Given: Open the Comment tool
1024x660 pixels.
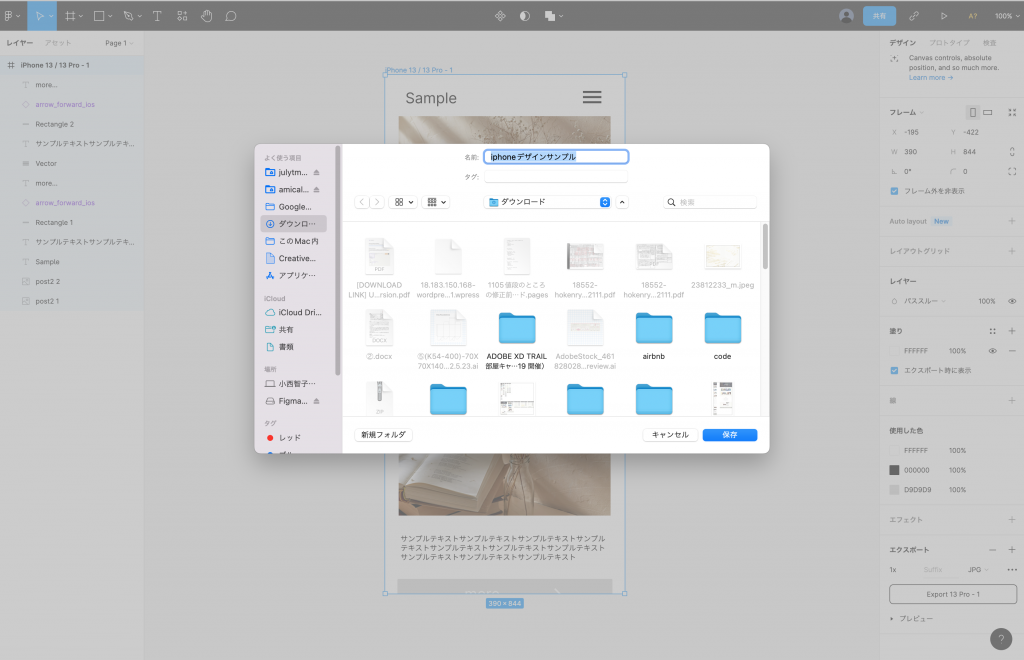Looking at the screenshot, I should pyautogui.click(x=231, y=16).
